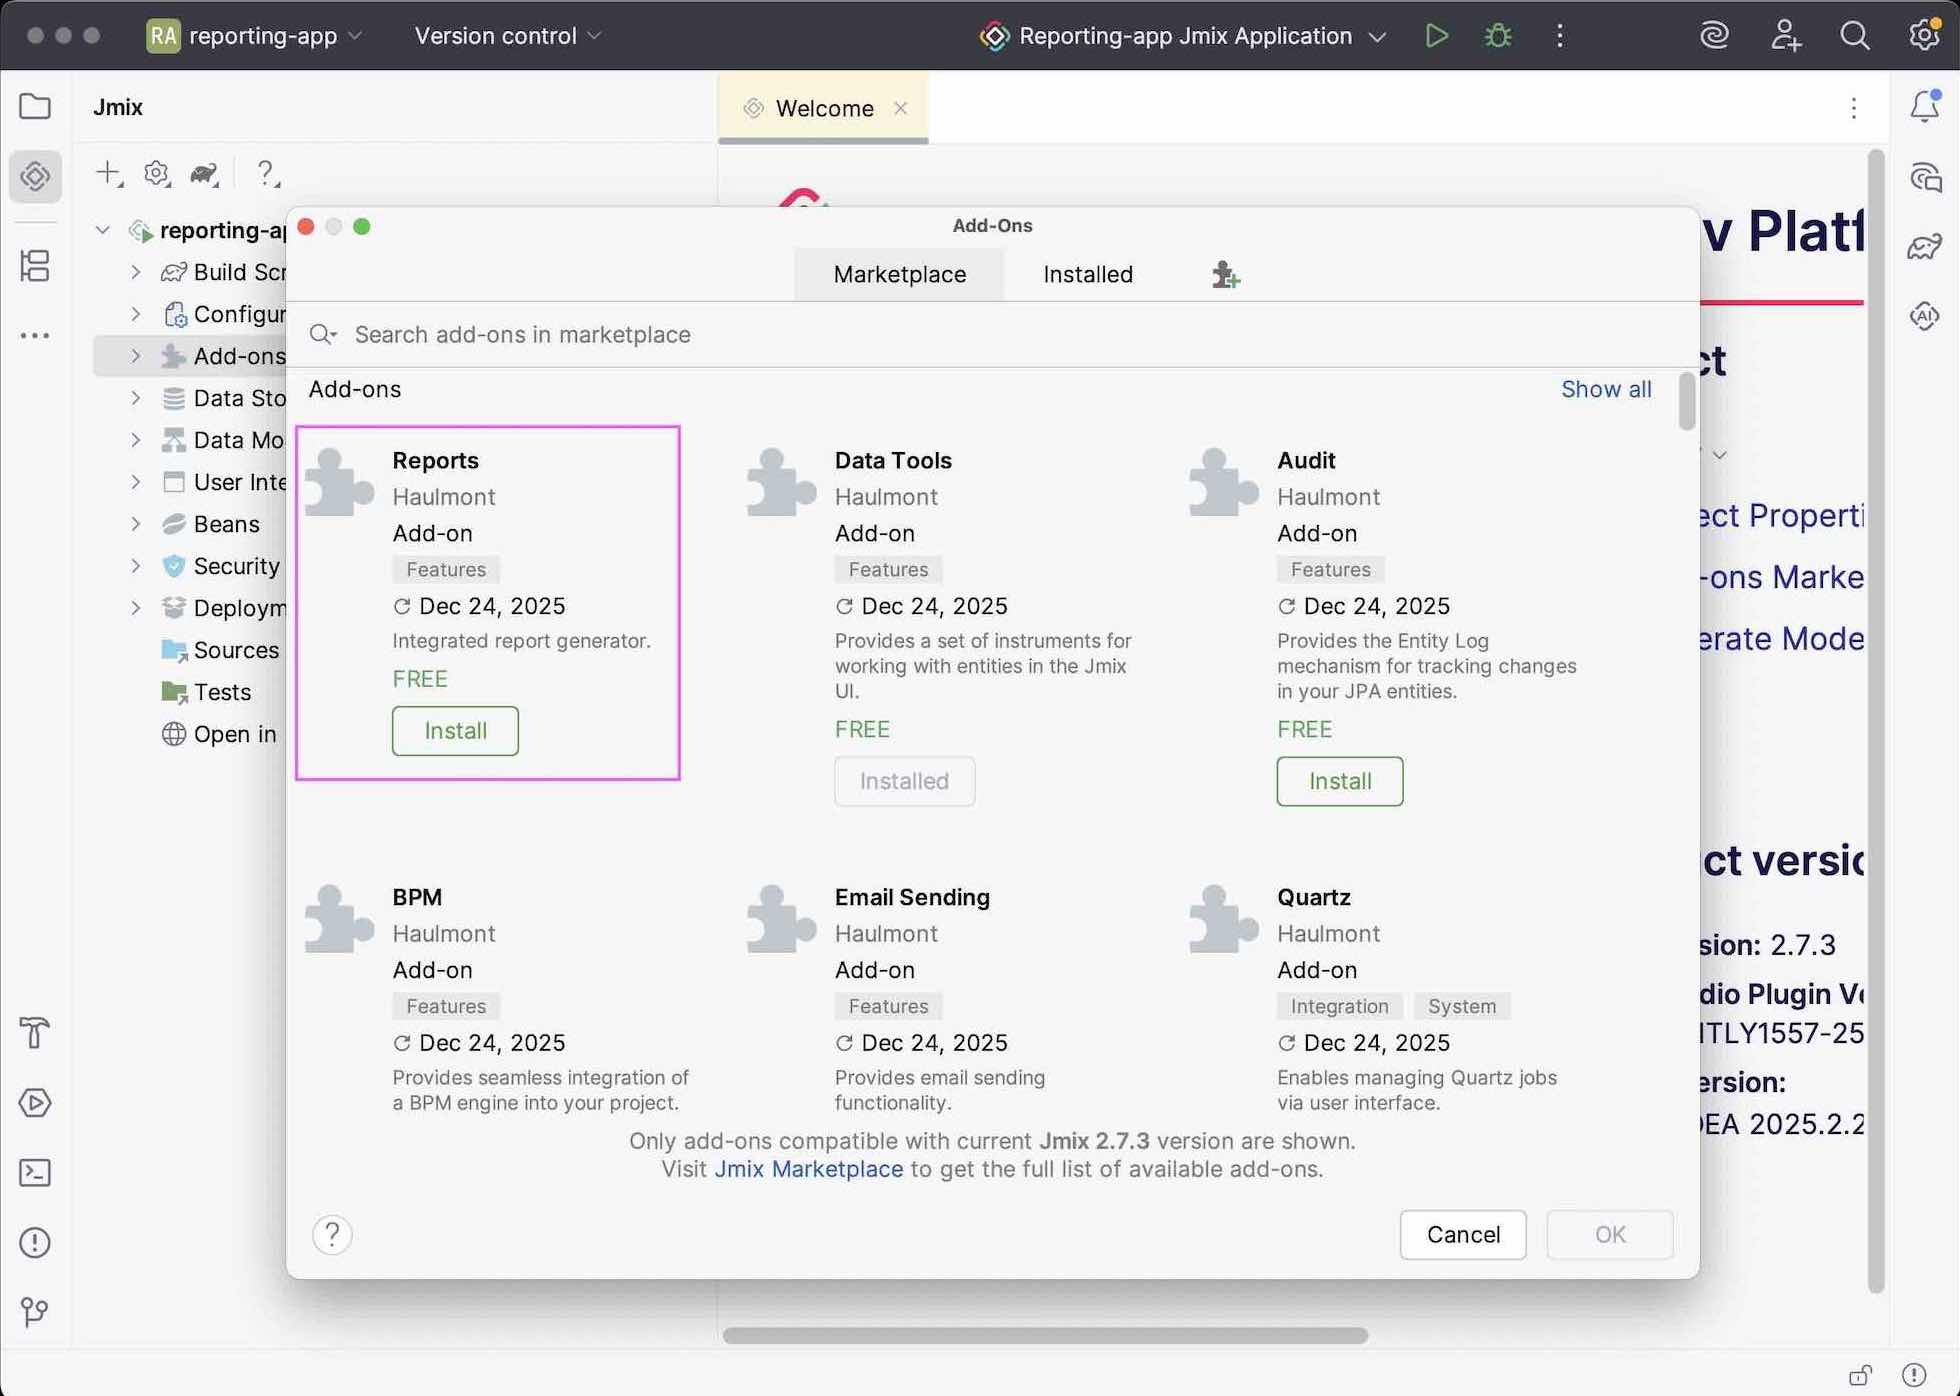
Task: Click the install add-on manually puzzle icon
Action: click(x=1225, y=274)
